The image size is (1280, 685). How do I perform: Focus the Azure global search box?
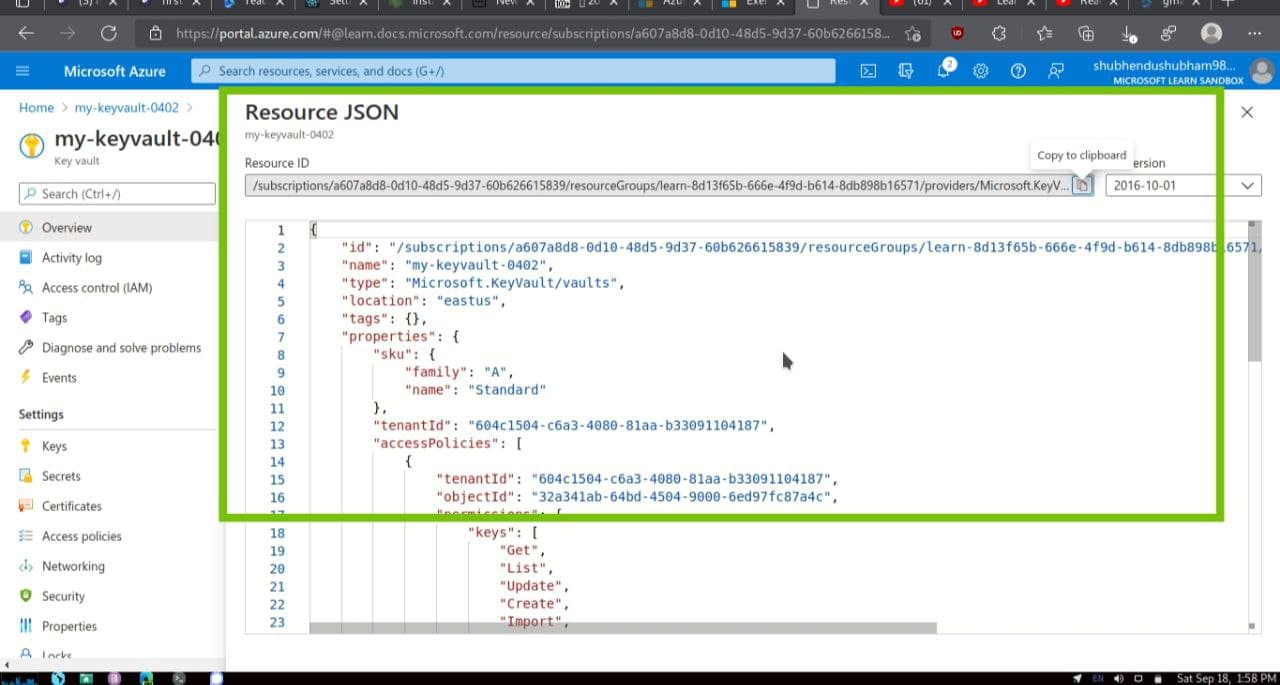[x=513, y=71]
